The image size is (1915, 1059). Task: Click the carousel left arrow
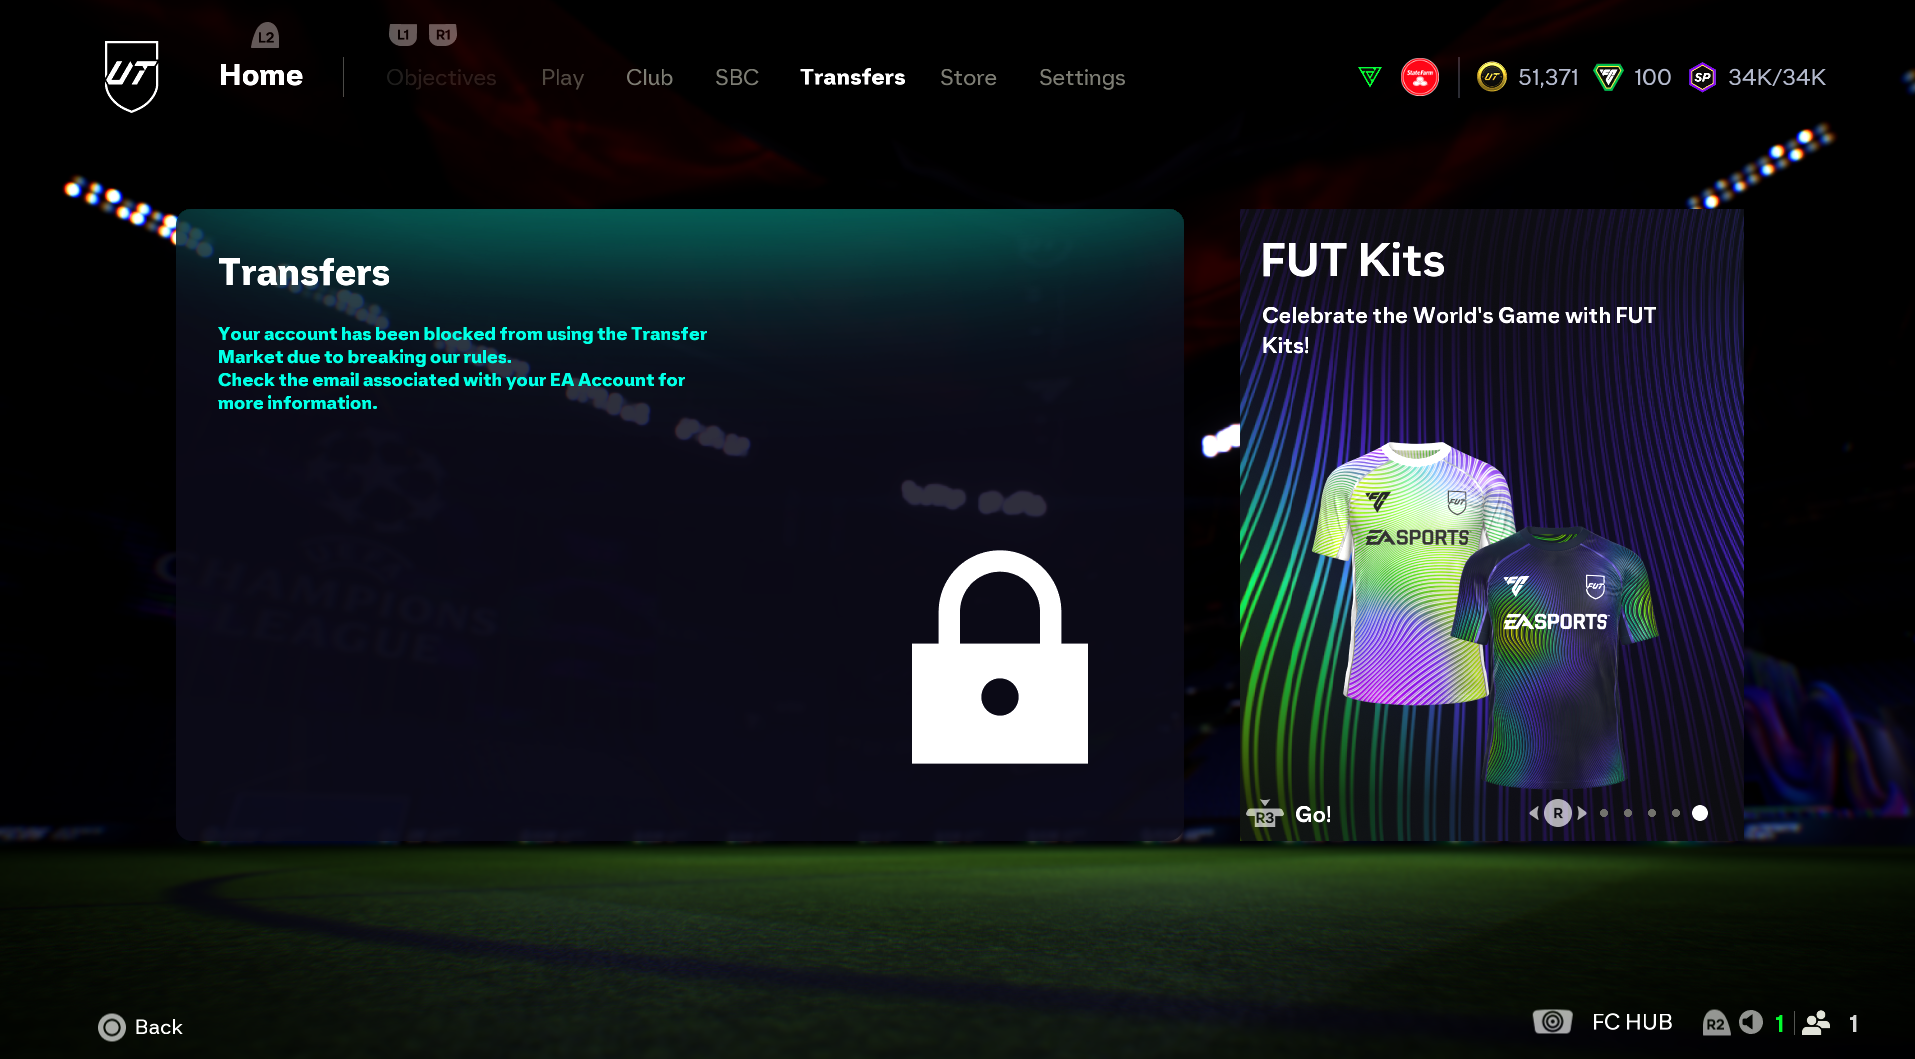[x=1534, y=813]
